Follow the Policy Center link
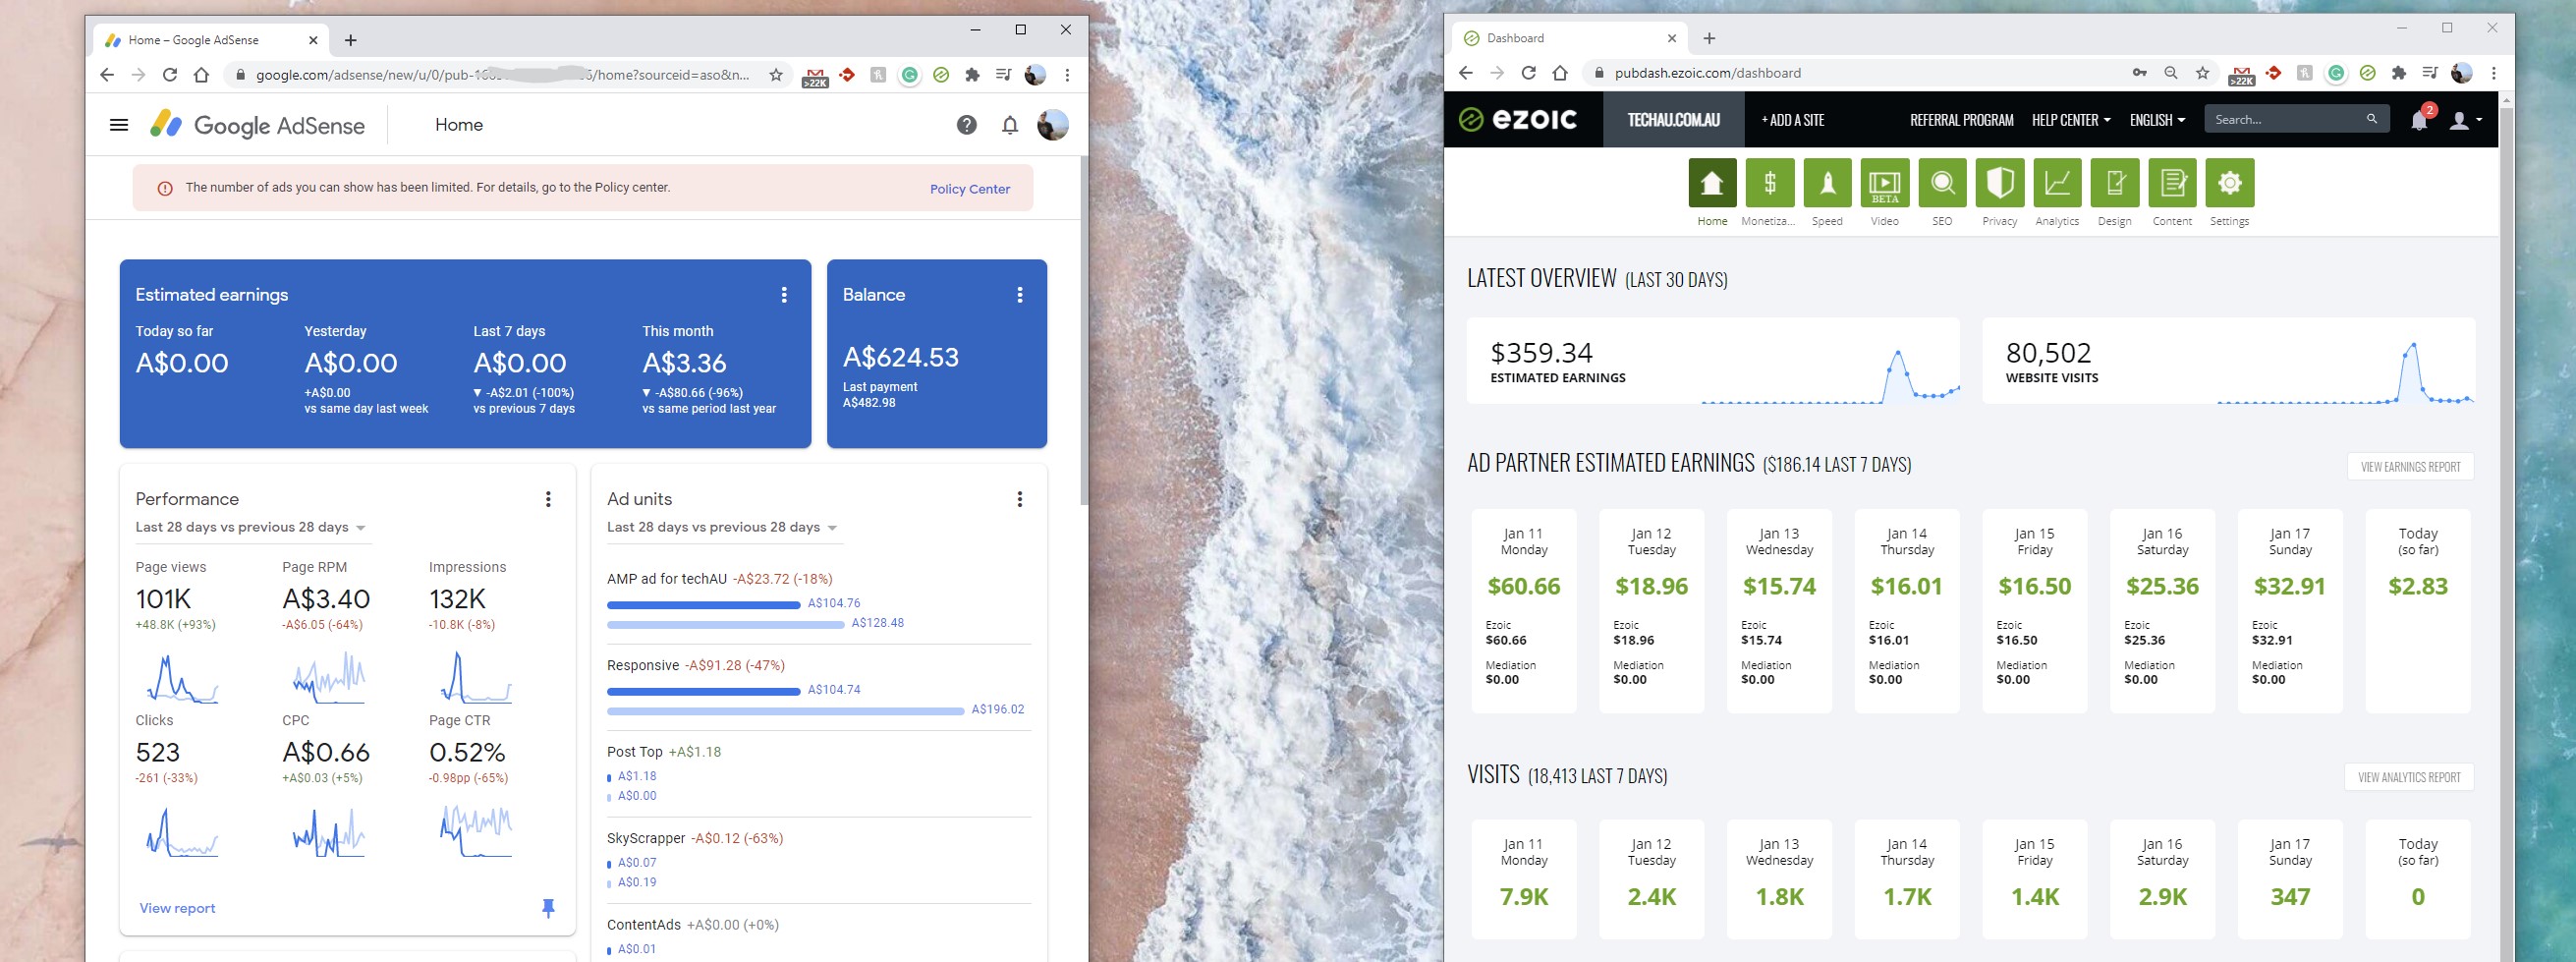The width and height of the screenshot is (2576, 962). [969, 189]
